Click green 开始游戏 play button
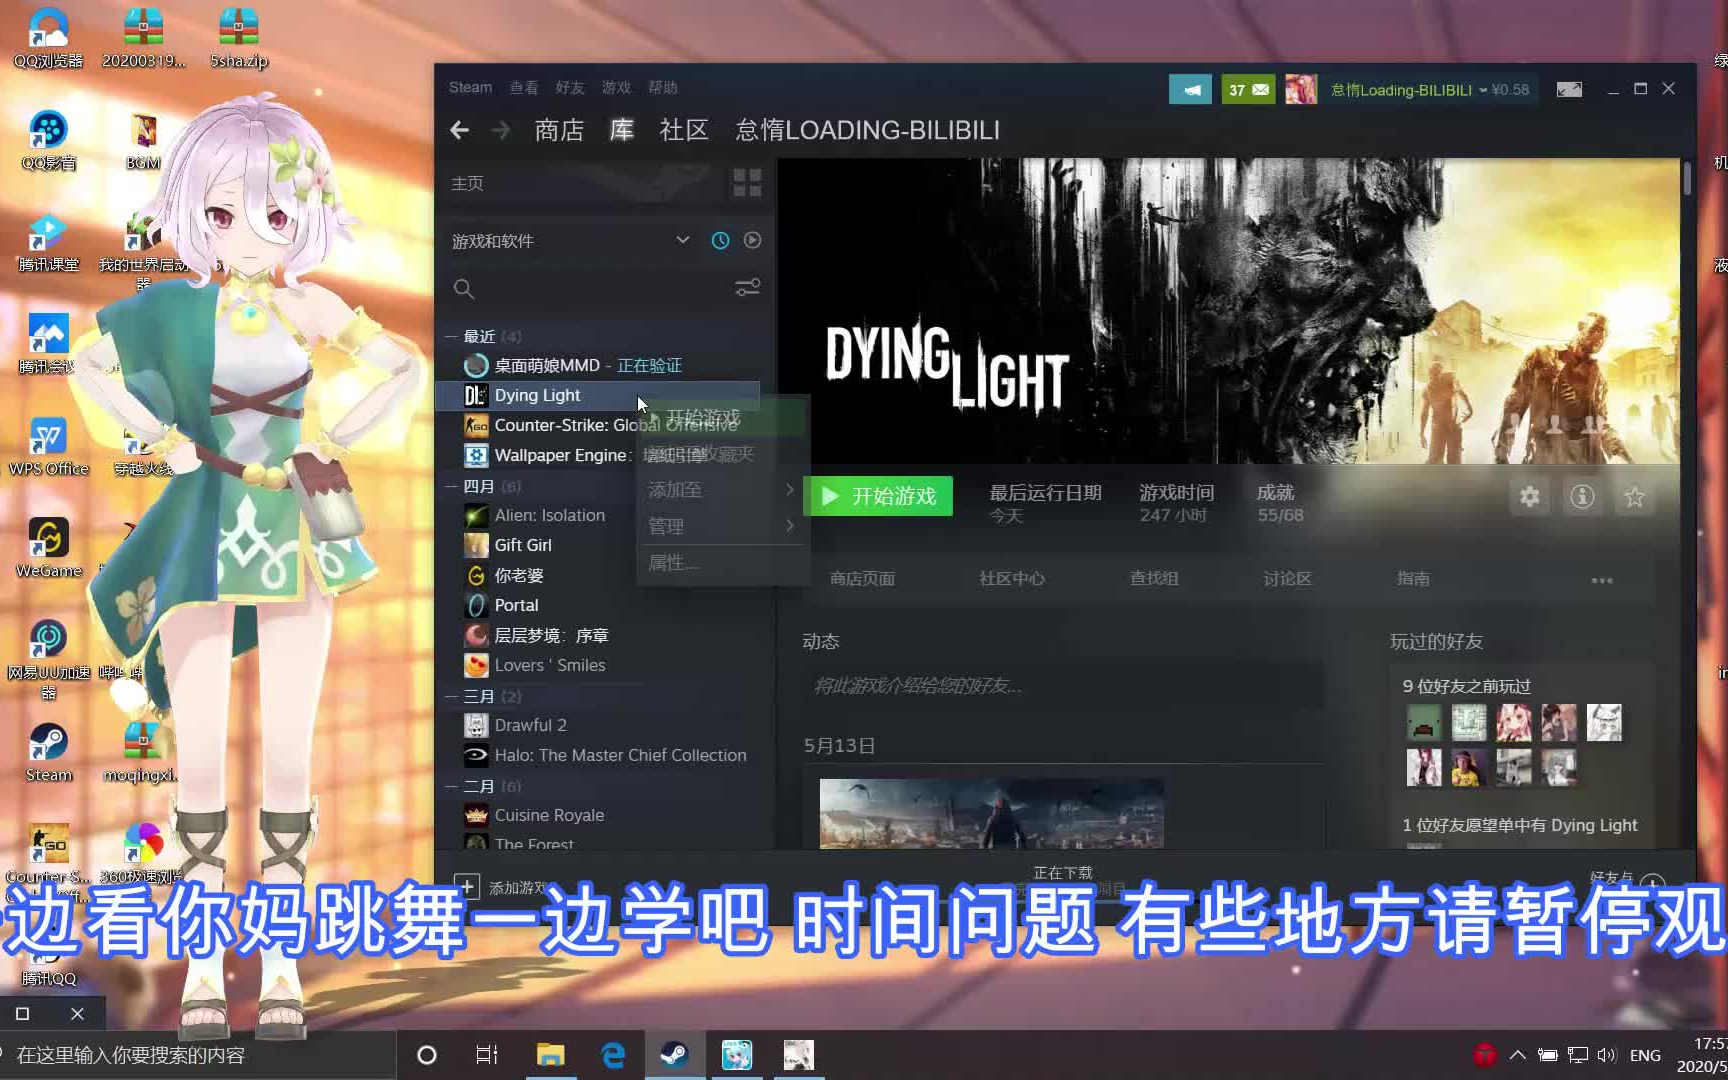 click(879, 496)
